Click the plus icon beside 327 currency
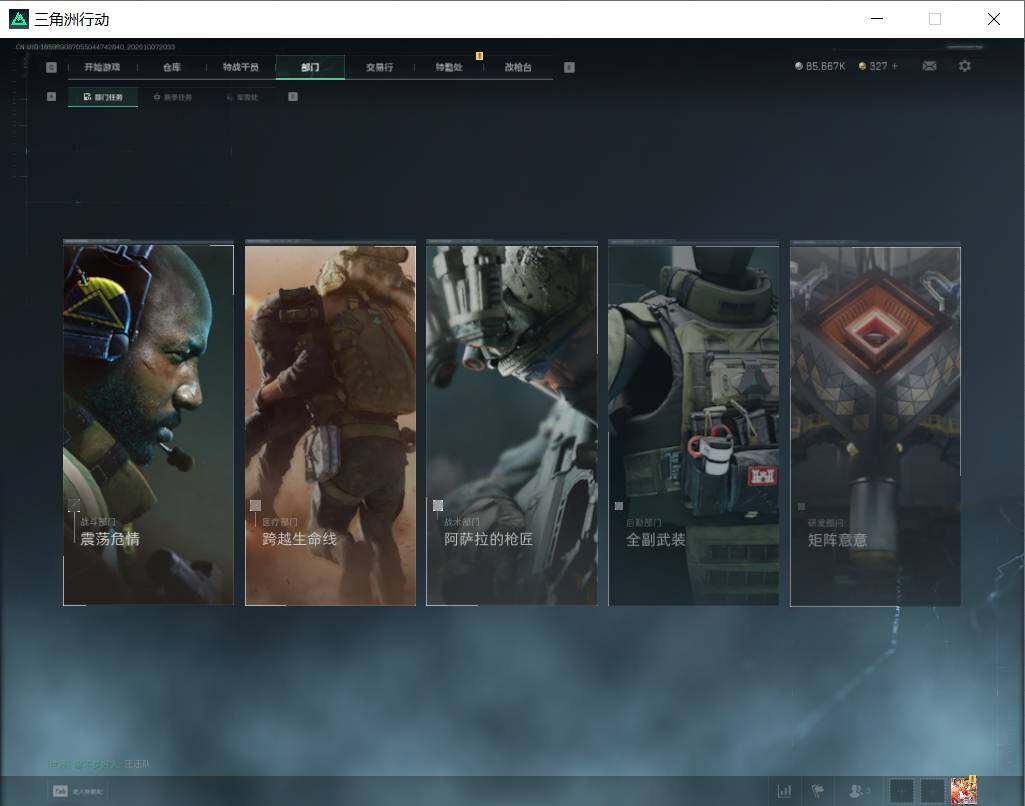This screenshot has width=1025, height=806. click(895, 66)
